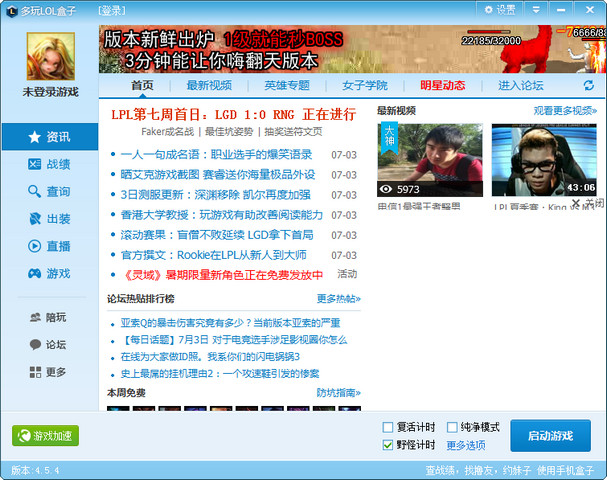The width and height of the screenshot is (607, 480).
Task: Play the video thumbnail showing 43:06
Action: [x=544, y=160]
